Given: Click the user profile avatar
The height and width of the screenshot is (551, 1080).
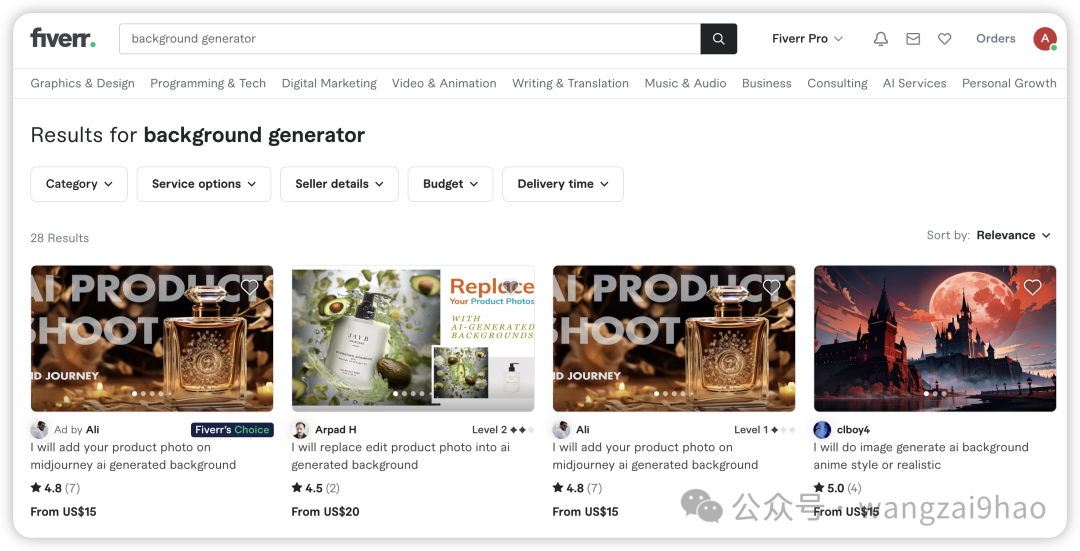Looking at the screenshot, I should click(1044, 39).
